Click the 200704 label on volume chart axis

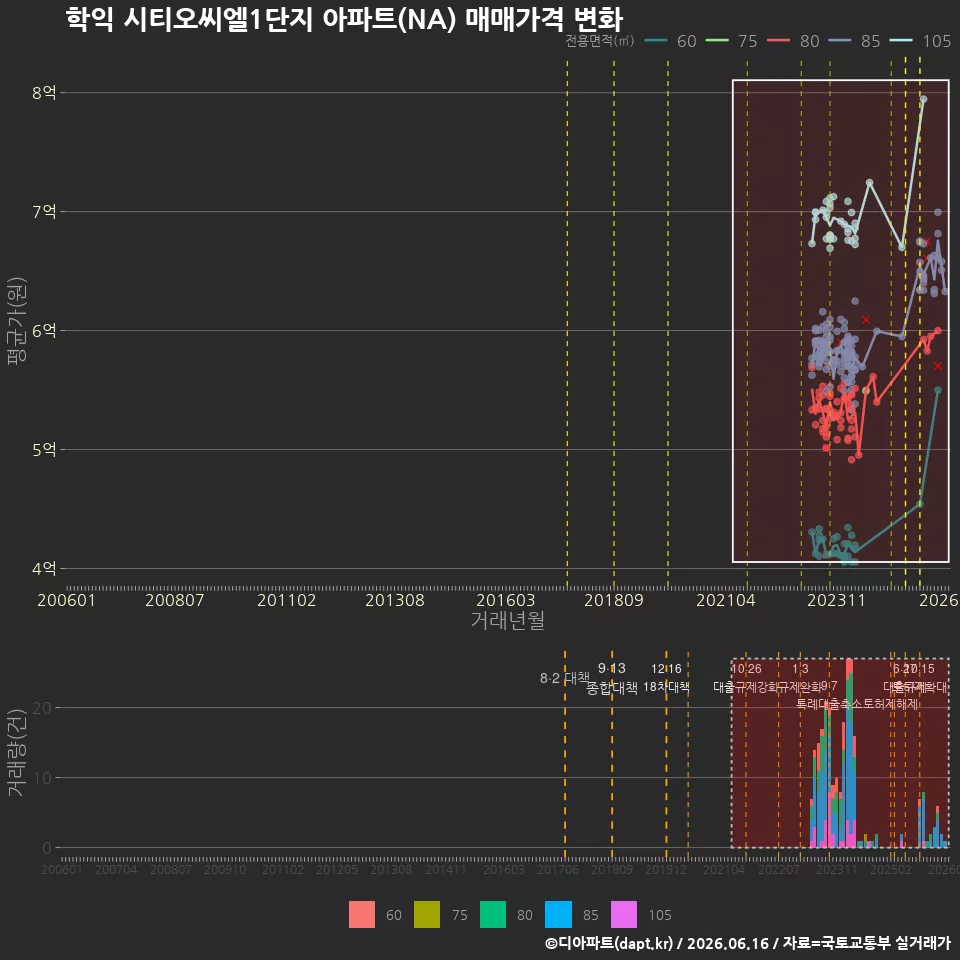click(x=116, y=869)
